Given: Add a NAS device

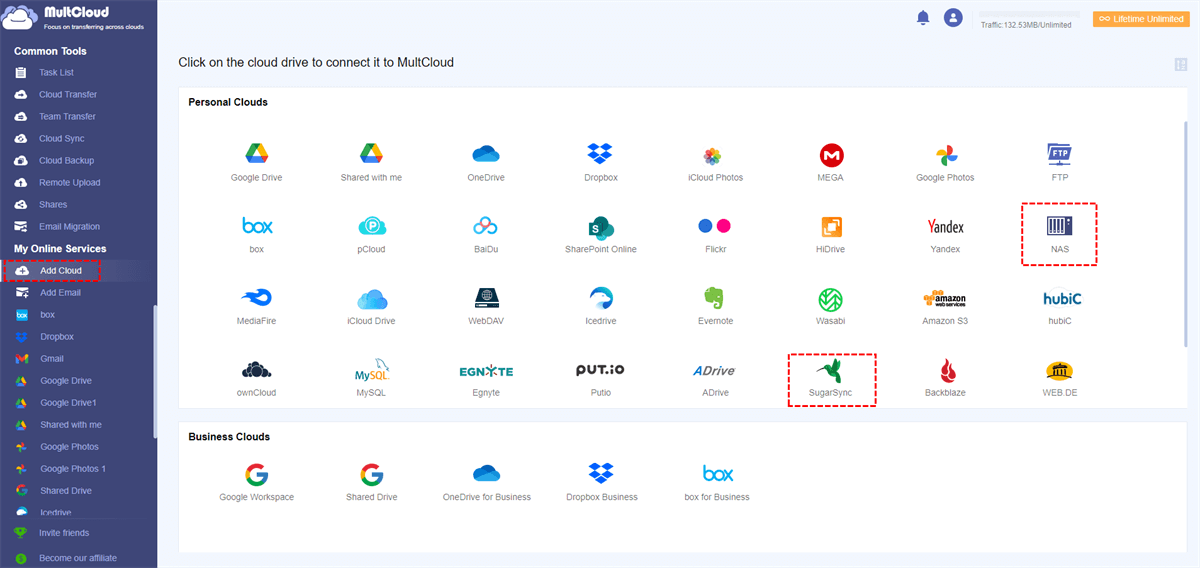Looking at the screenshot, I should pyautogui.click(x=1060, y=226).
